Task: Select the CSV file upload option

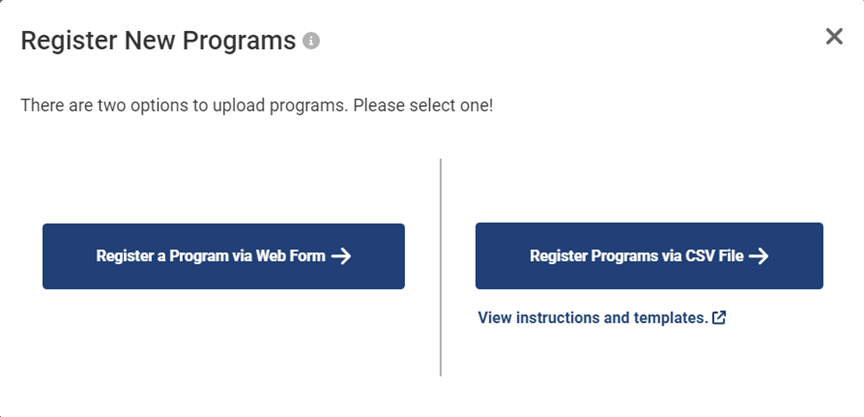Action: click(x=648, y=256)
